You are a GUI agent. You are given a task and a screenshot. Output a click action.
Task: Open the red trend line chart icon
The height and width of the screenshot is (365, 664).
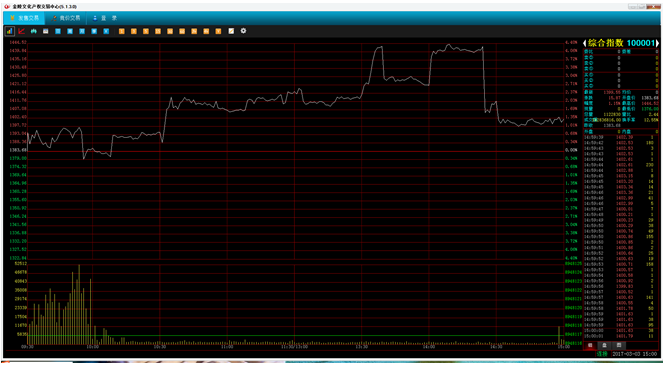click(x=22, y=31)
